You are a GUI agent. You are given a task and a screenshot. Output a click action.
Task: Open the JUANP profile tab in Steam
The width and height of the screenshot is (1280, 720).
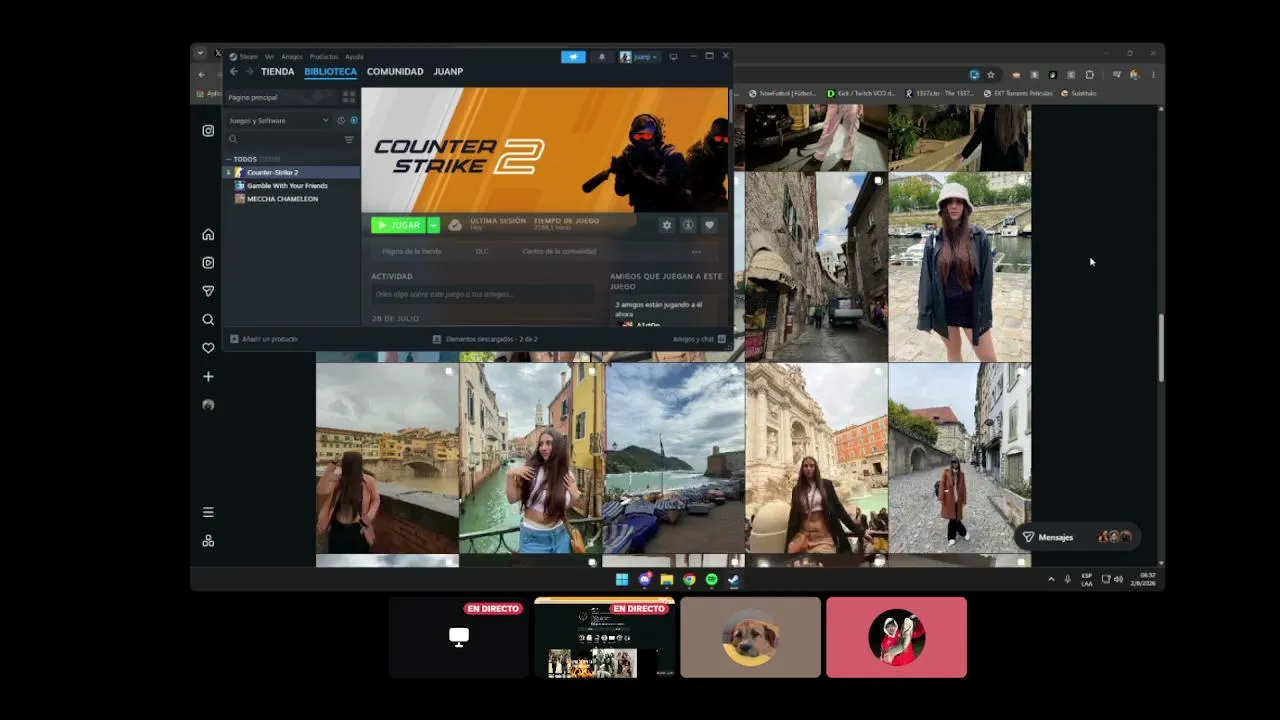(448, 72)
